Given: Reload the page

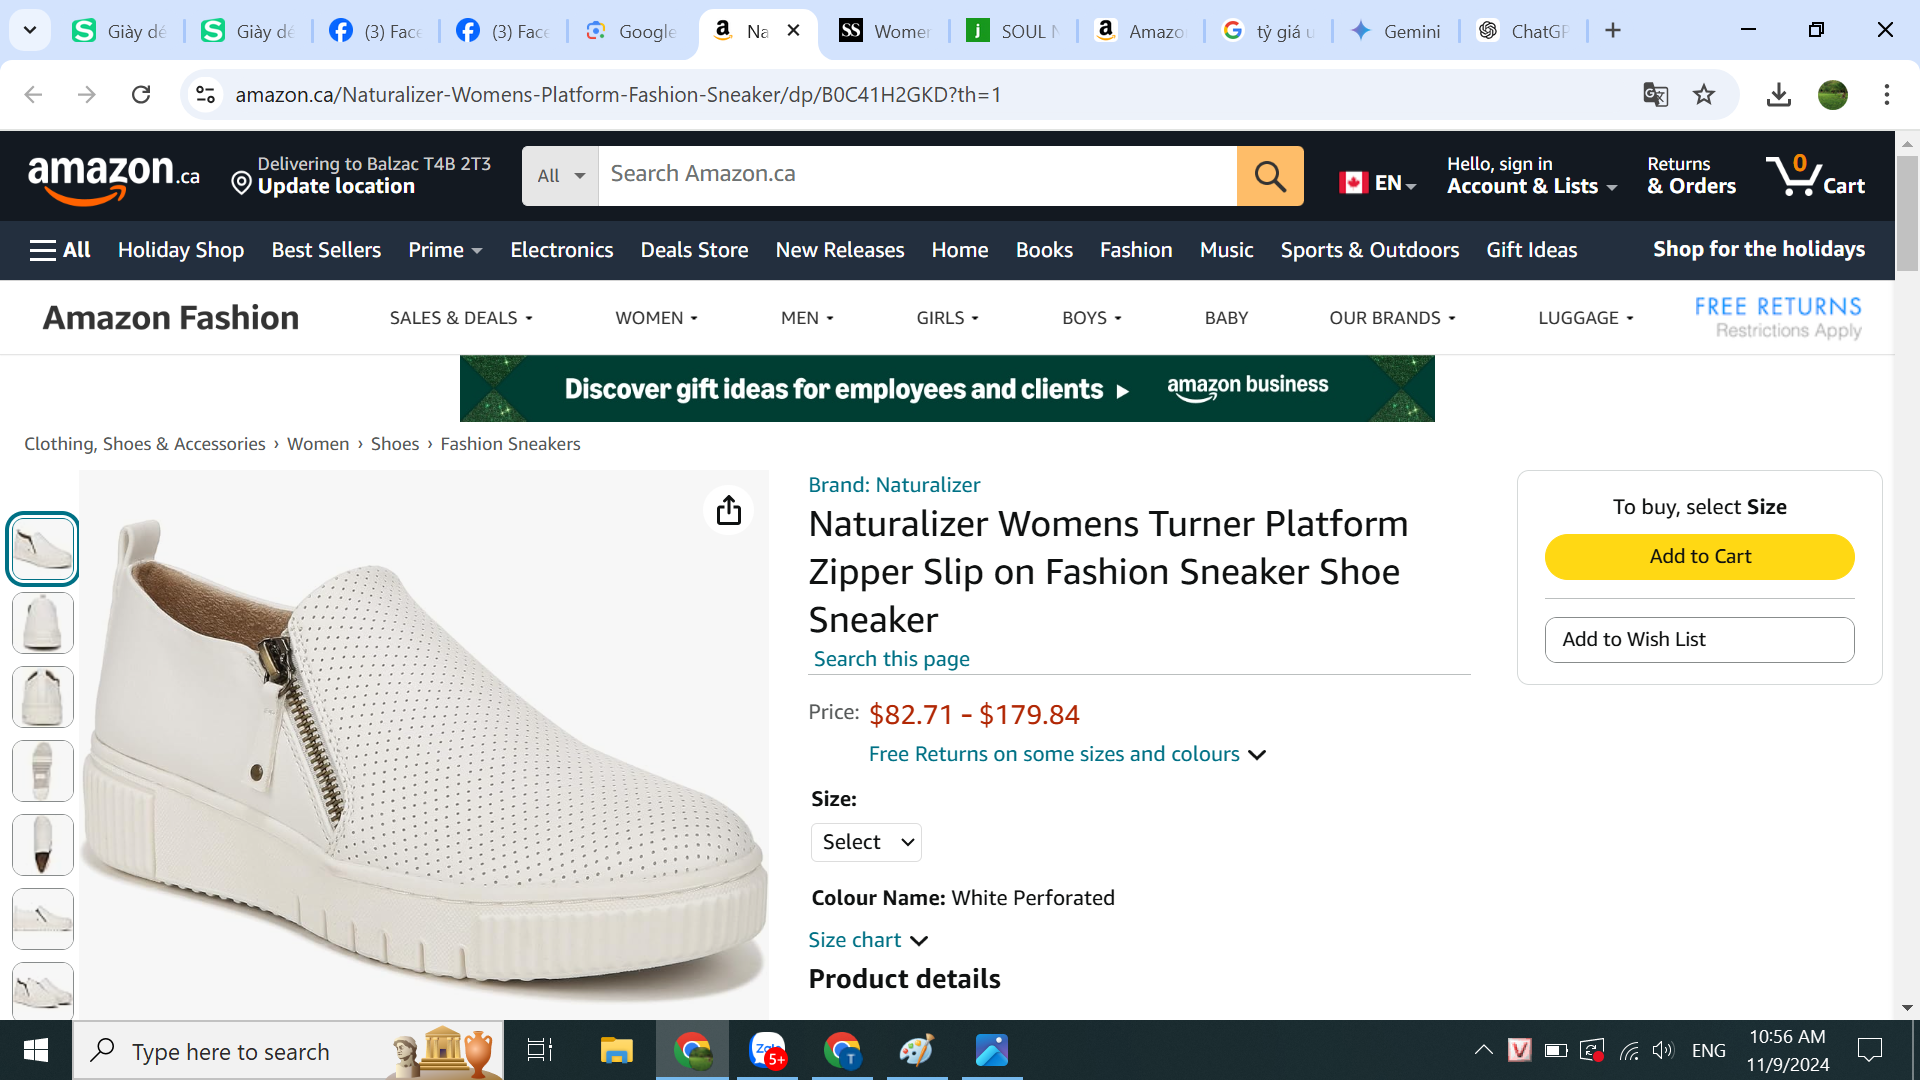Looking at the screenshot, I should click(x=141, y=95).
